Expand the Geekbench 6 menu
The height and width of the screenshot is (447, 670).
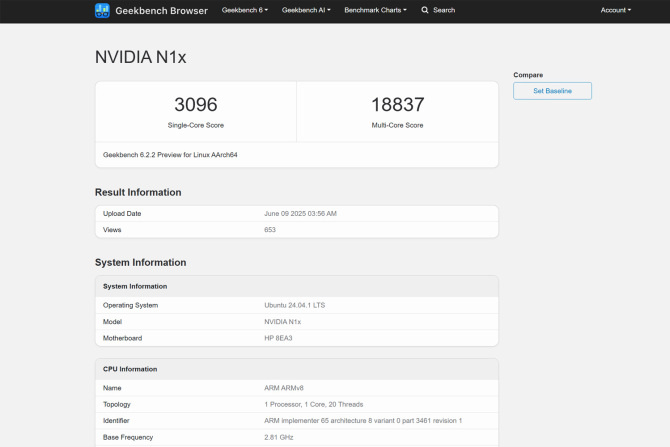coord(245,10)
